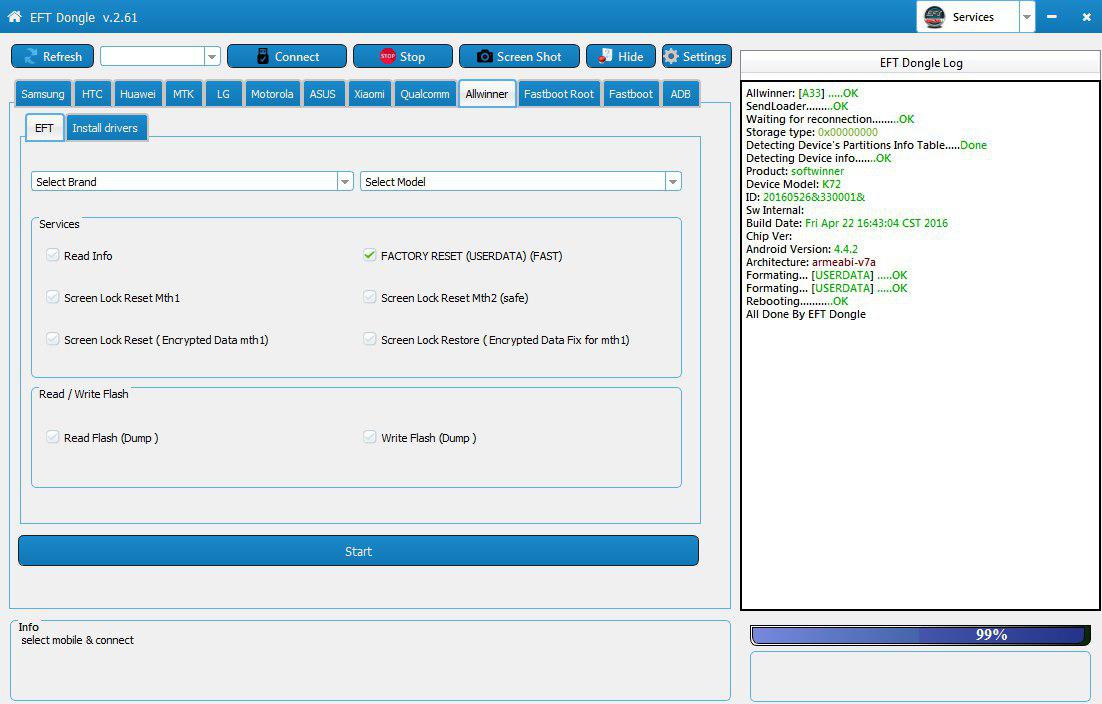Toggle the FACTORY RESET (USERDATA) checkbox
This screenshot has height=704, width=1102.
370,256
